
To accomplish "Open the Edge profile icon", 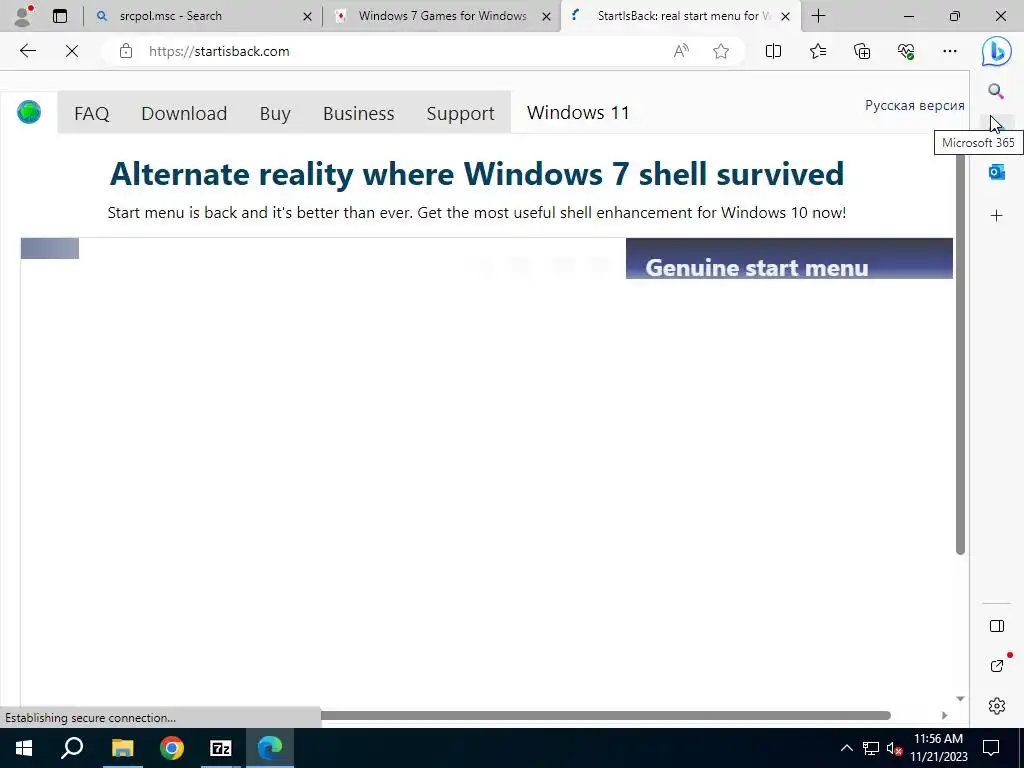I will point(24,16).
